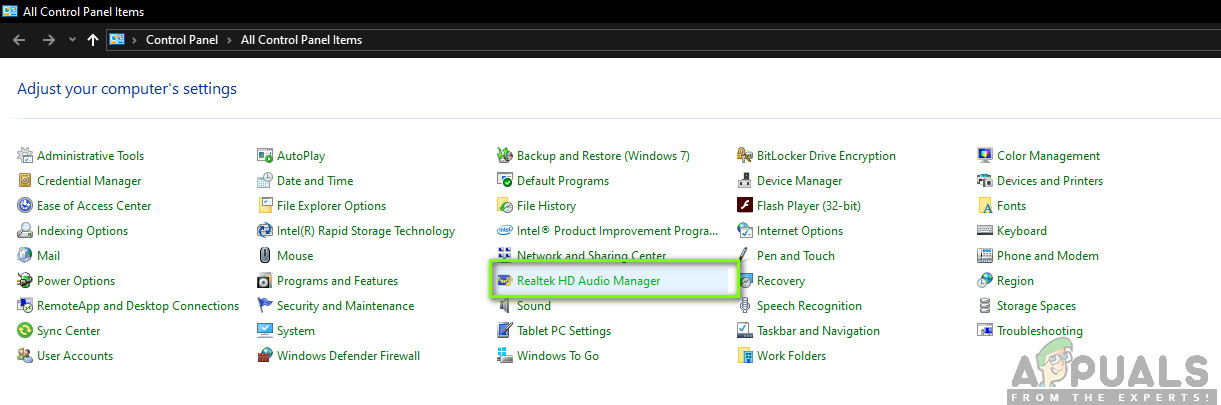Image resolution: width=1221 pixels, height=405 pixels.
Task: Click the Troubleshooting icon
Action: (985, 331)
